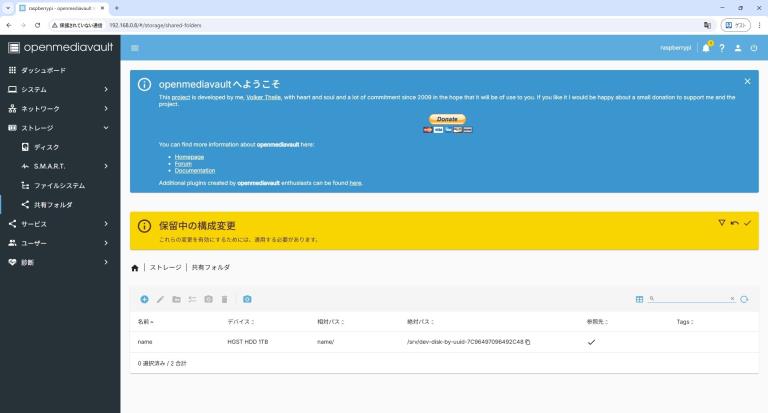Click the delete trash icon in toolbar
The height and width of the screenshot is (413, 768).
[224, 299]
